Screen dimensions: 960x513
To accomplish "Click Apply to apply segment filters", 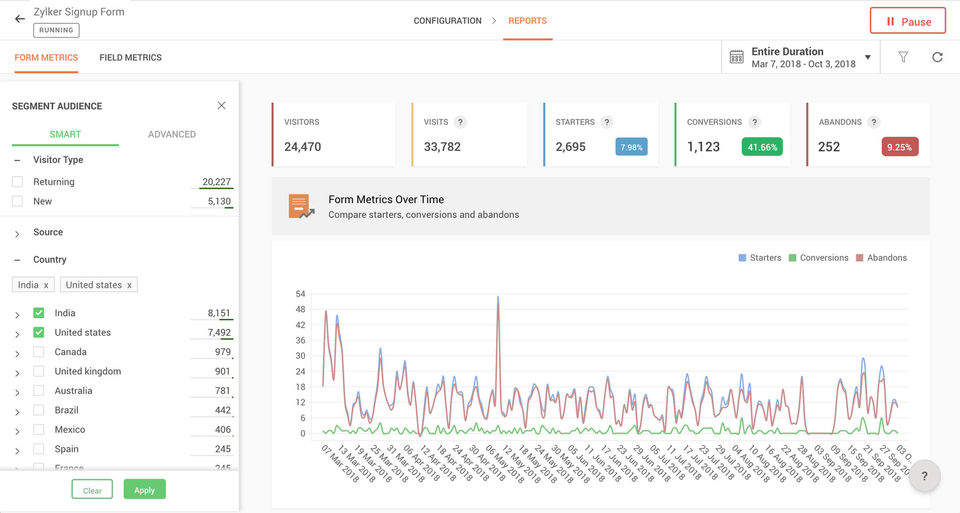I will tap(144, 490).
